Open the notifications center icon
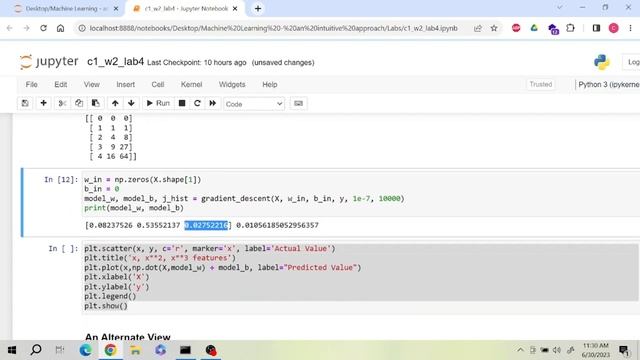This screenshot has height=360, width=640. (624, 350)
